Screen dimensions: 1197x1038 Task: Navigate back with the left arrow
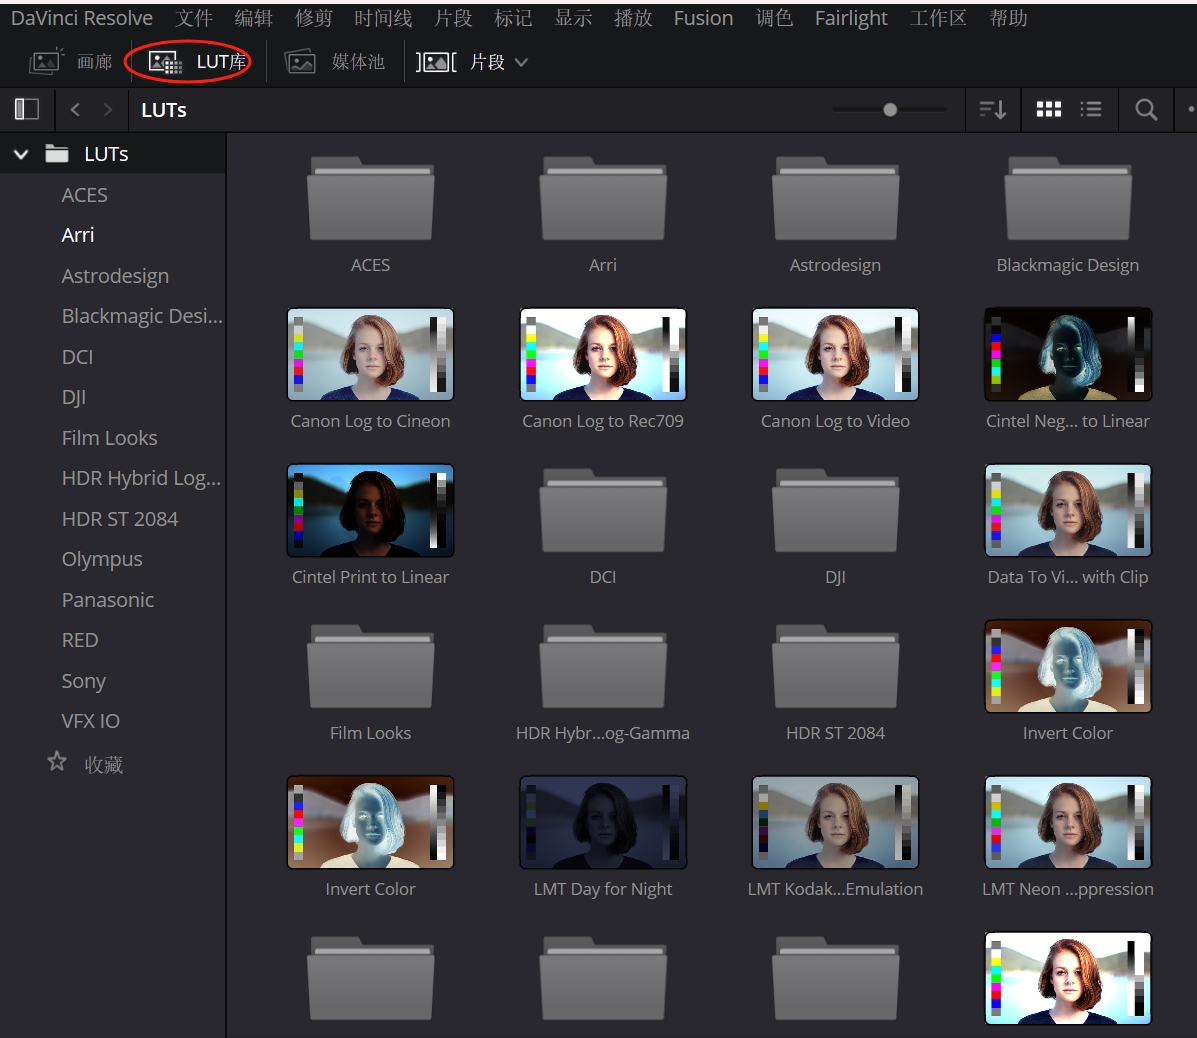(x=75, y=110)
